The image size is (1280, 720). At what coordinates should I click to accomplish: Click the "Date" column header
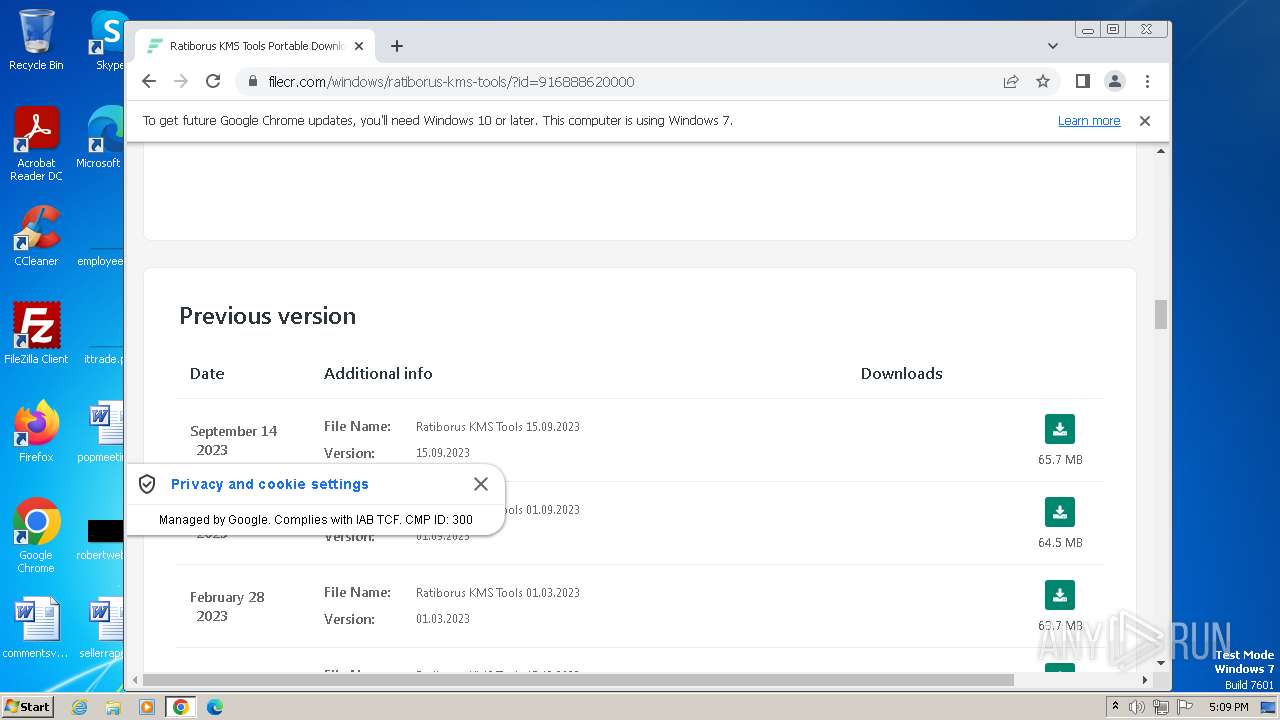click(207, 373)
